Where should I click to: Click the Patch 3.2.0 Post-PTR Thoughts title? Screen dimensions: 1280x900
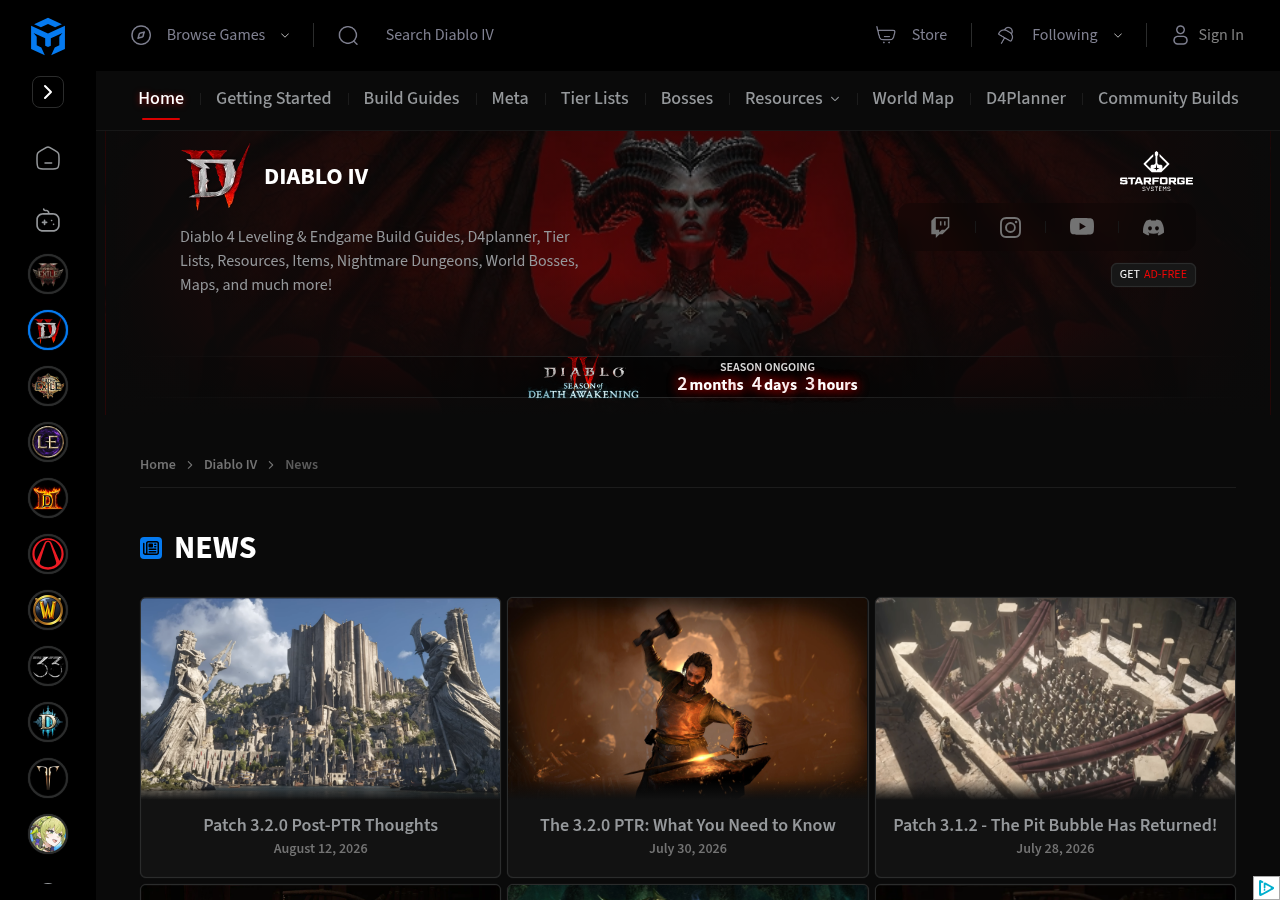point(321,825)
